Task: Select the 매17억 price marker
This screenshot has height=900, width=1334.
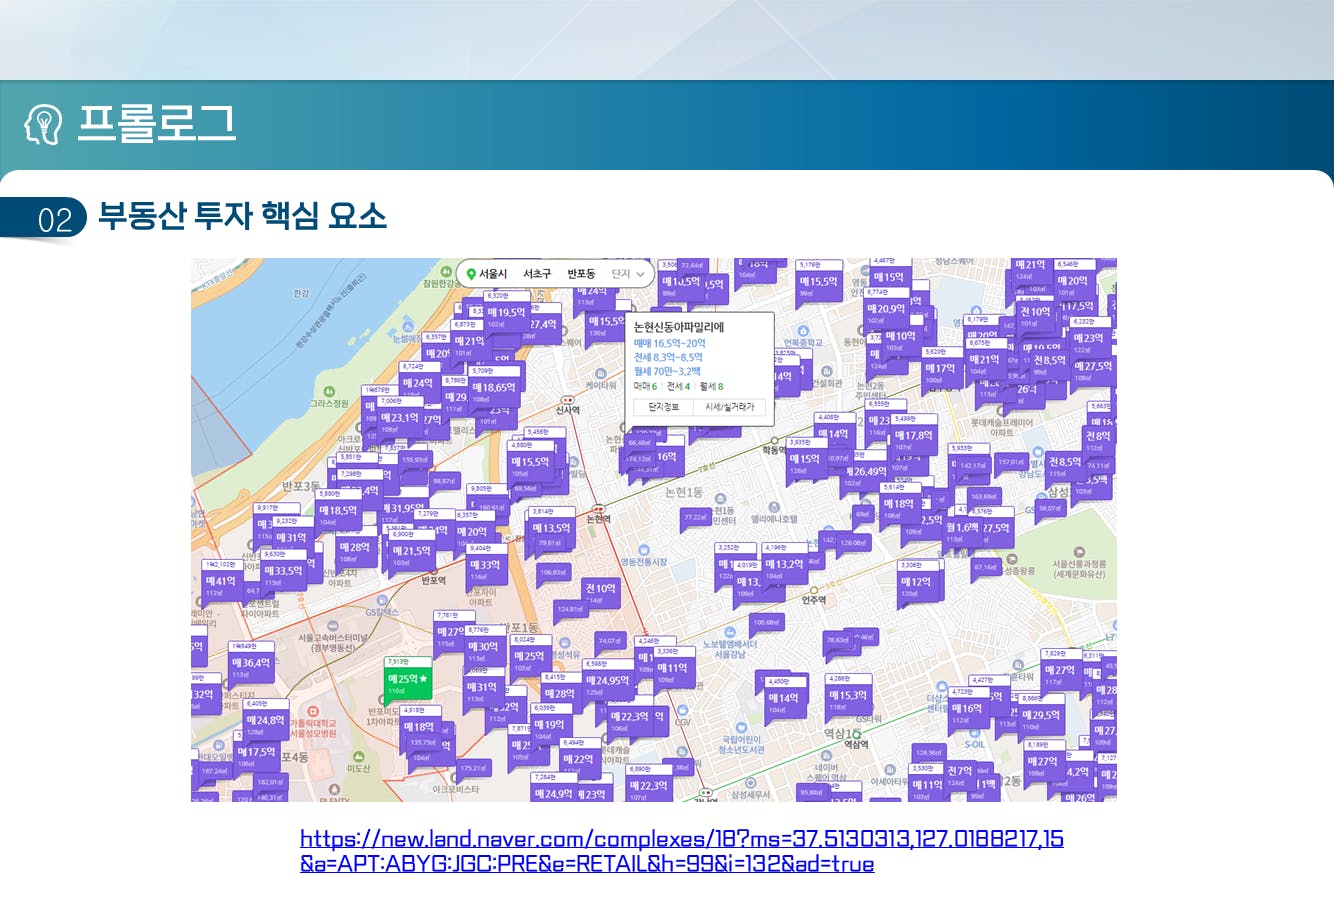Action: point(941,371)
